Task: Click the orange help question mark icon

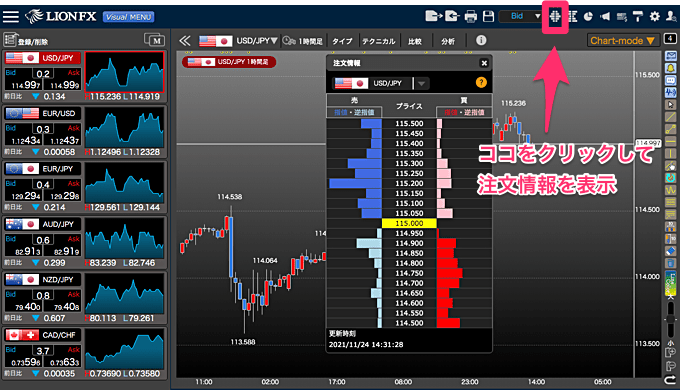Action: 481,82
